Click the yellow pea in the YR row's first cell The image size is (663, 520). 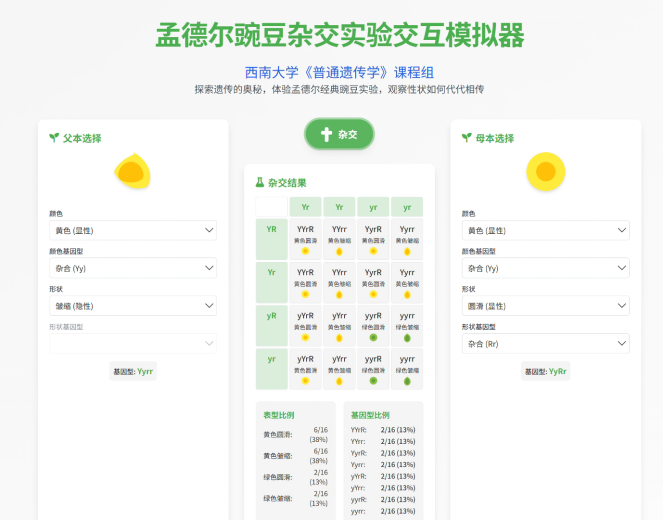point(305,250)
